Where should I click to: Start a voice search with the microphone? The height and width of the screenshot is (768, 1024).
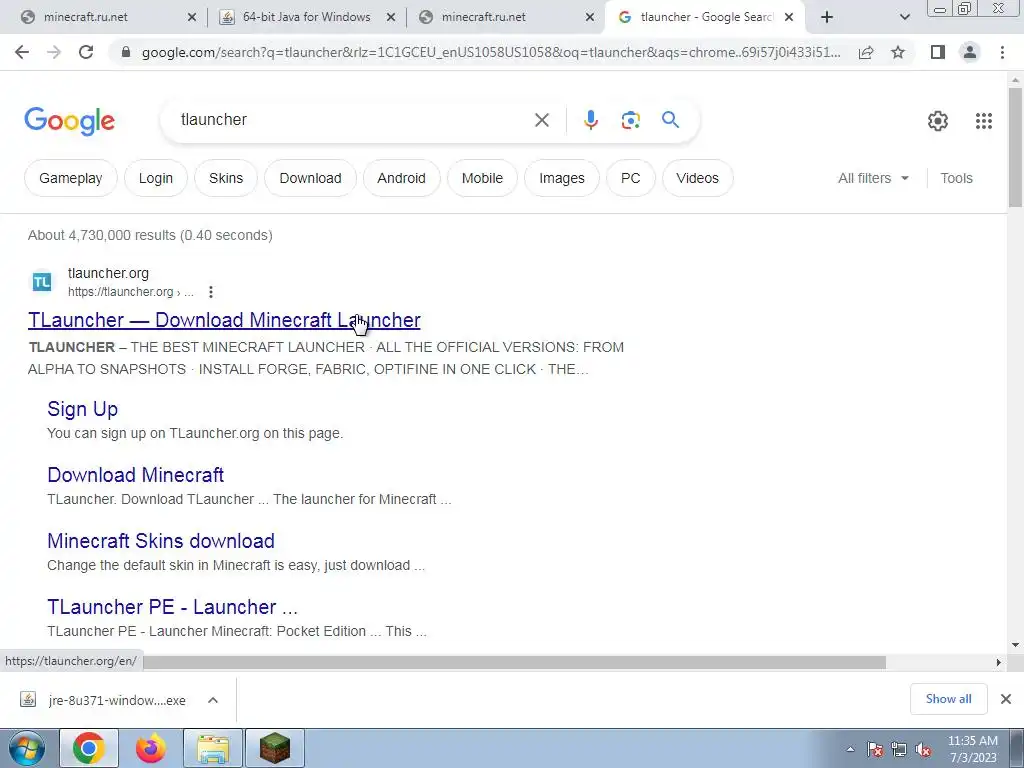click(590, 120)
